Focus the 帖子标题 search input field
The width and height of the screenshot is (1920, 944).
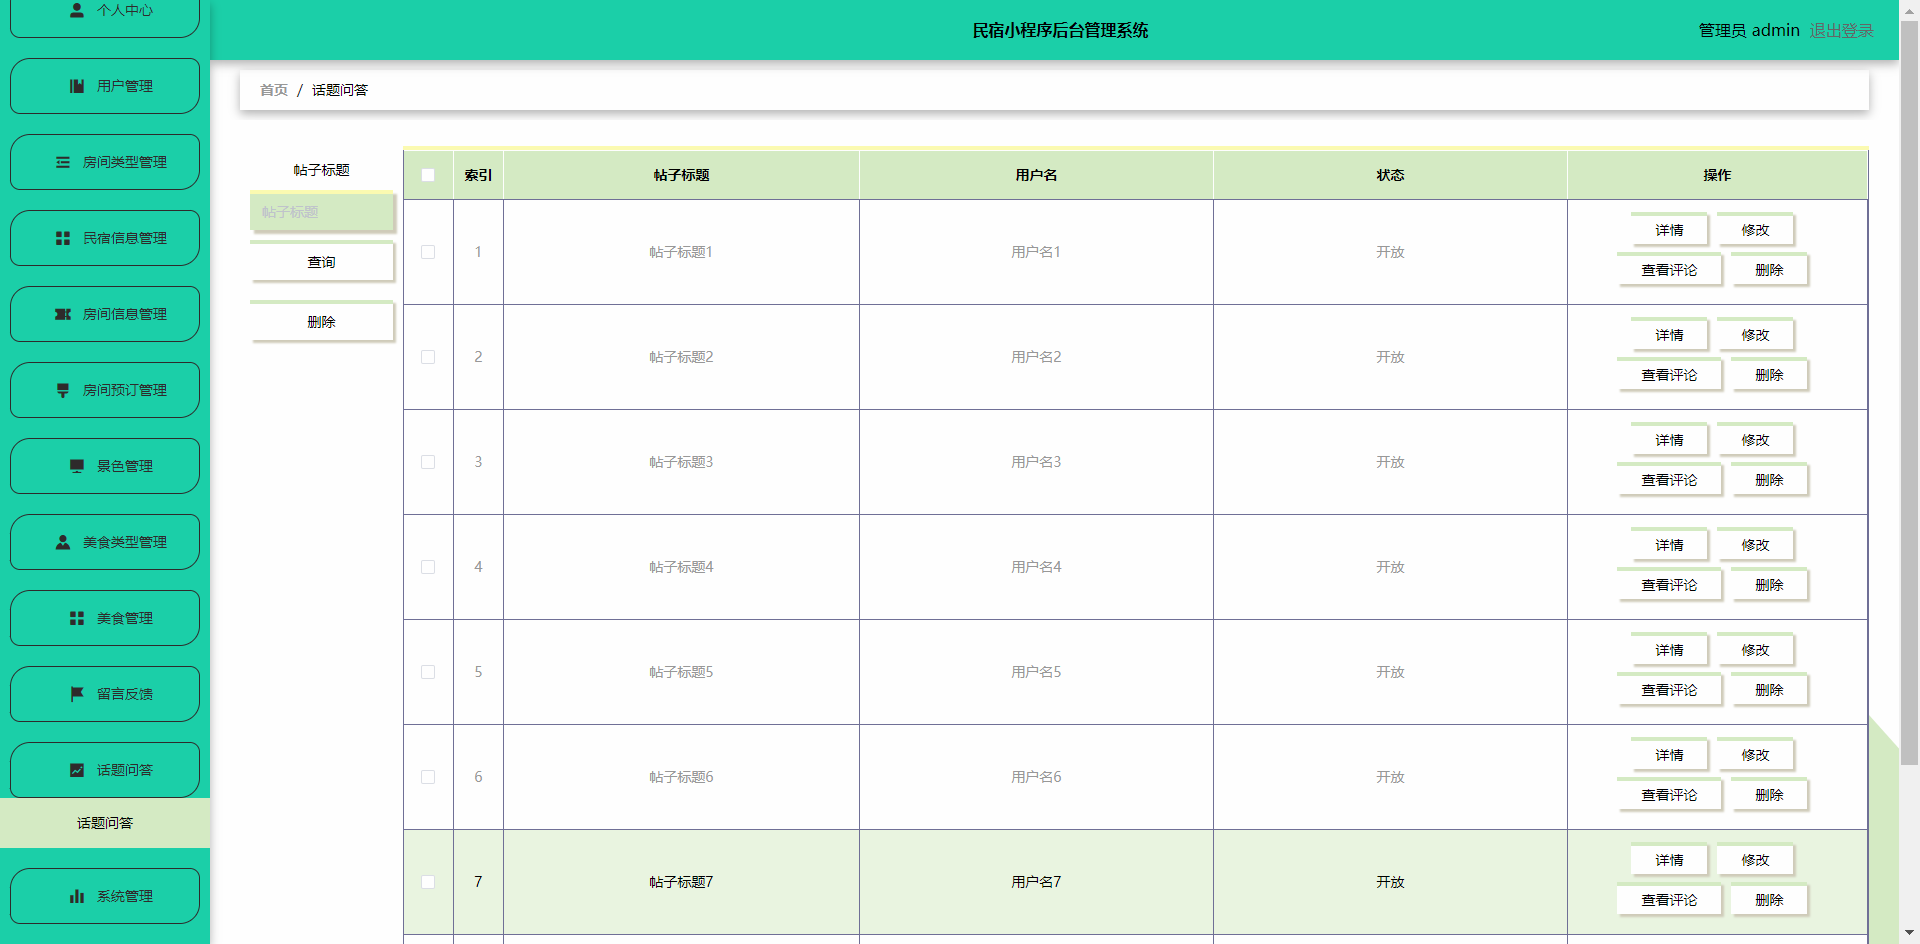tap(322, 212)
